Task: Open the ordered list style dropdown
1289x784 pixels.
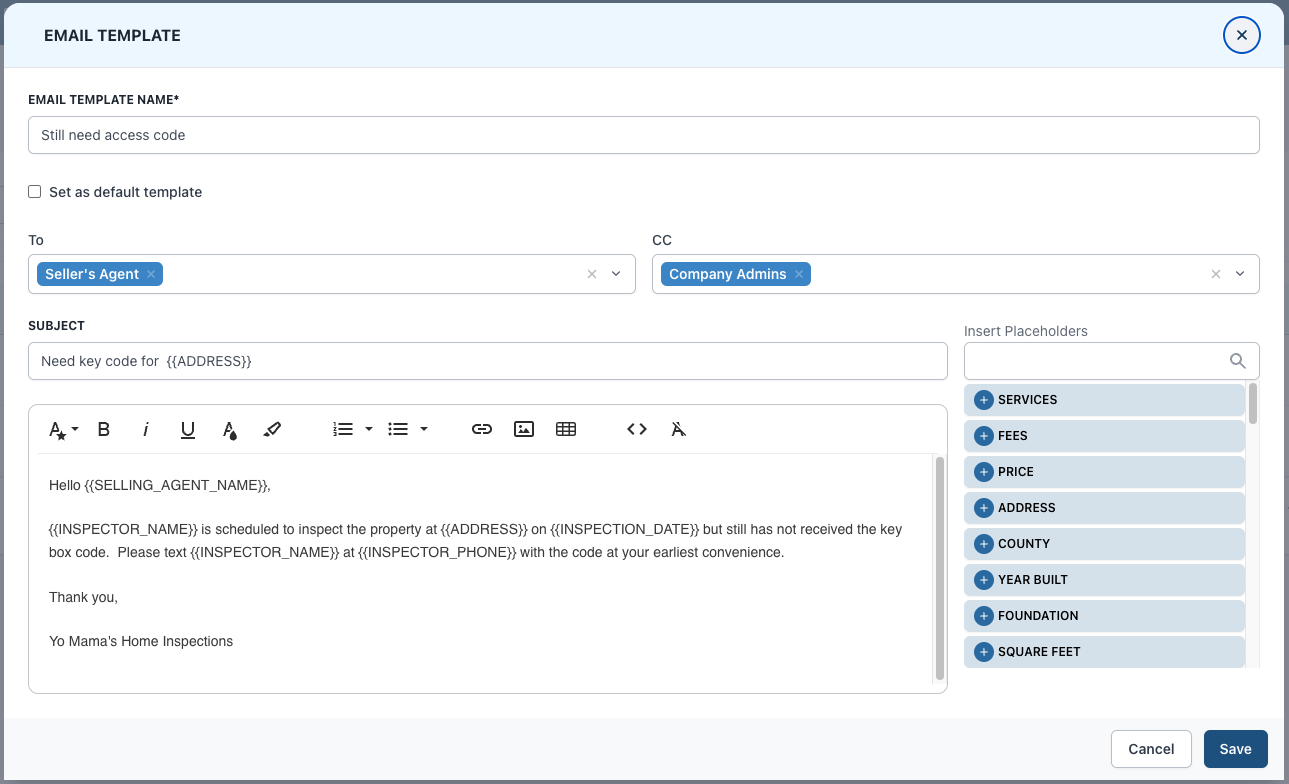Action: coord(367,428)
